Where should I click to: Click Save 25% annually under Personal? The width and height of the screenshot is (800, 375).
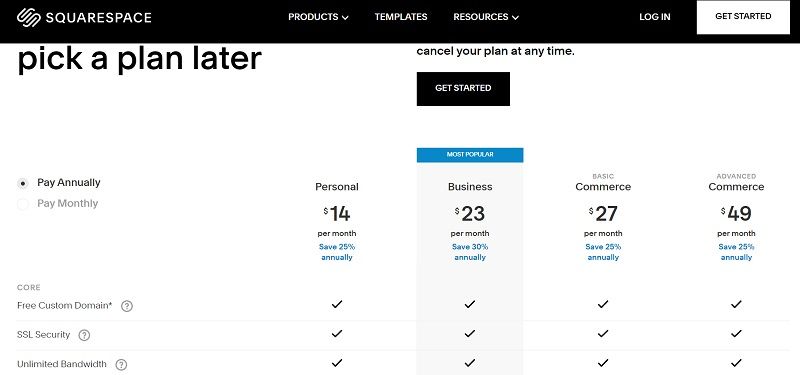[337, 252]
